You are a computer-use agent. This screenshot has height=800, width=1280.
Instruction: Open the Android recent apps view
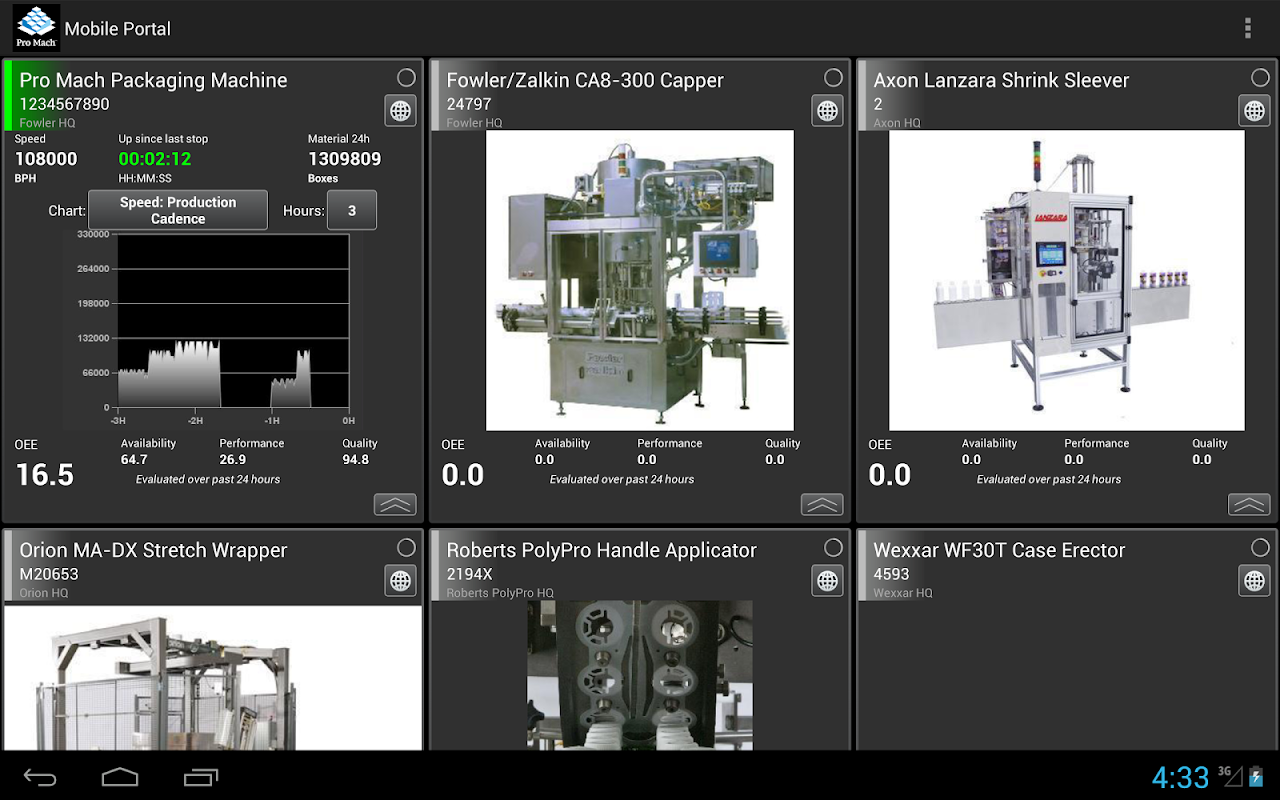(x=201, y=777)
